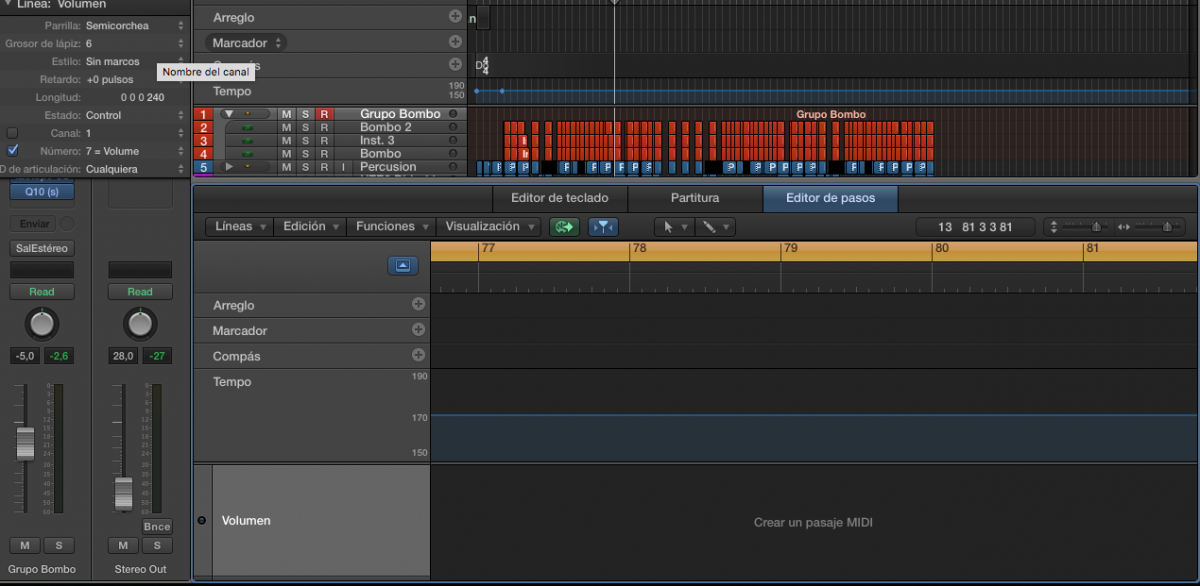Click the Inst. 3 track instrument icon

coord(246,141)
